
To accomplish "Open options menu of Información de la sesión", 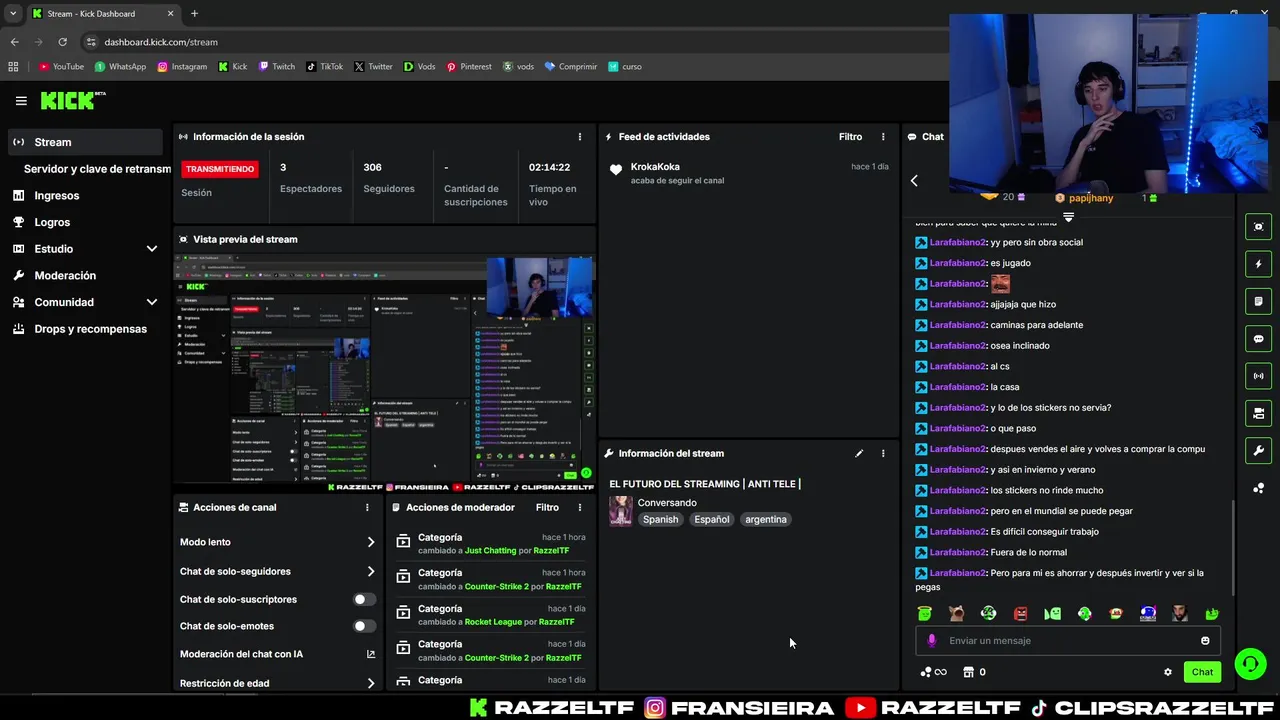I will pos(579,137).
